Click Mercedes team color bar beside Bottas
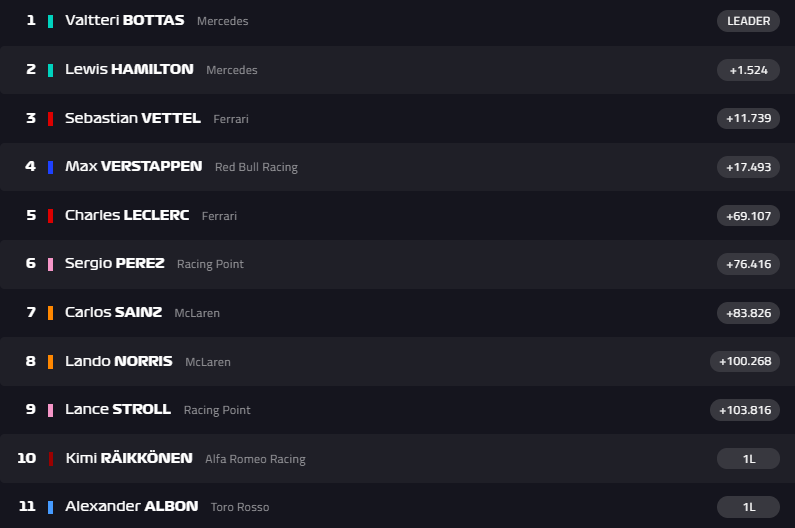 click(x=50, y=21)
